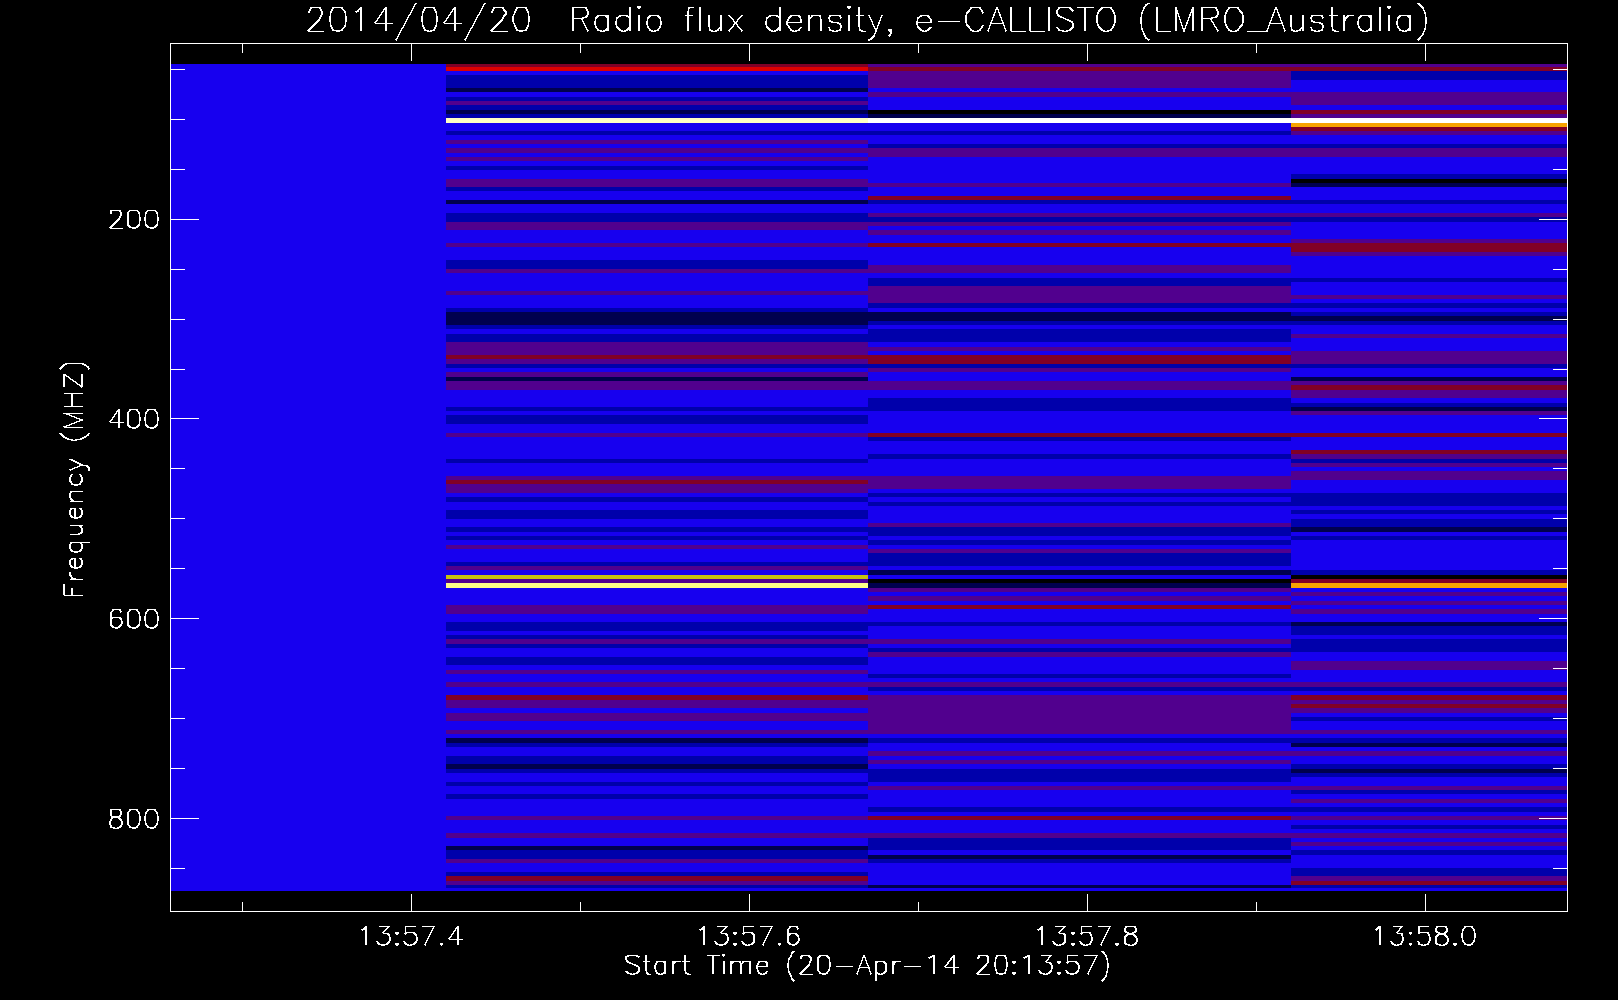Click the 13:57.6 time tick label
The width and height of the screenshot is (1618, 1000).
point(749,937)
